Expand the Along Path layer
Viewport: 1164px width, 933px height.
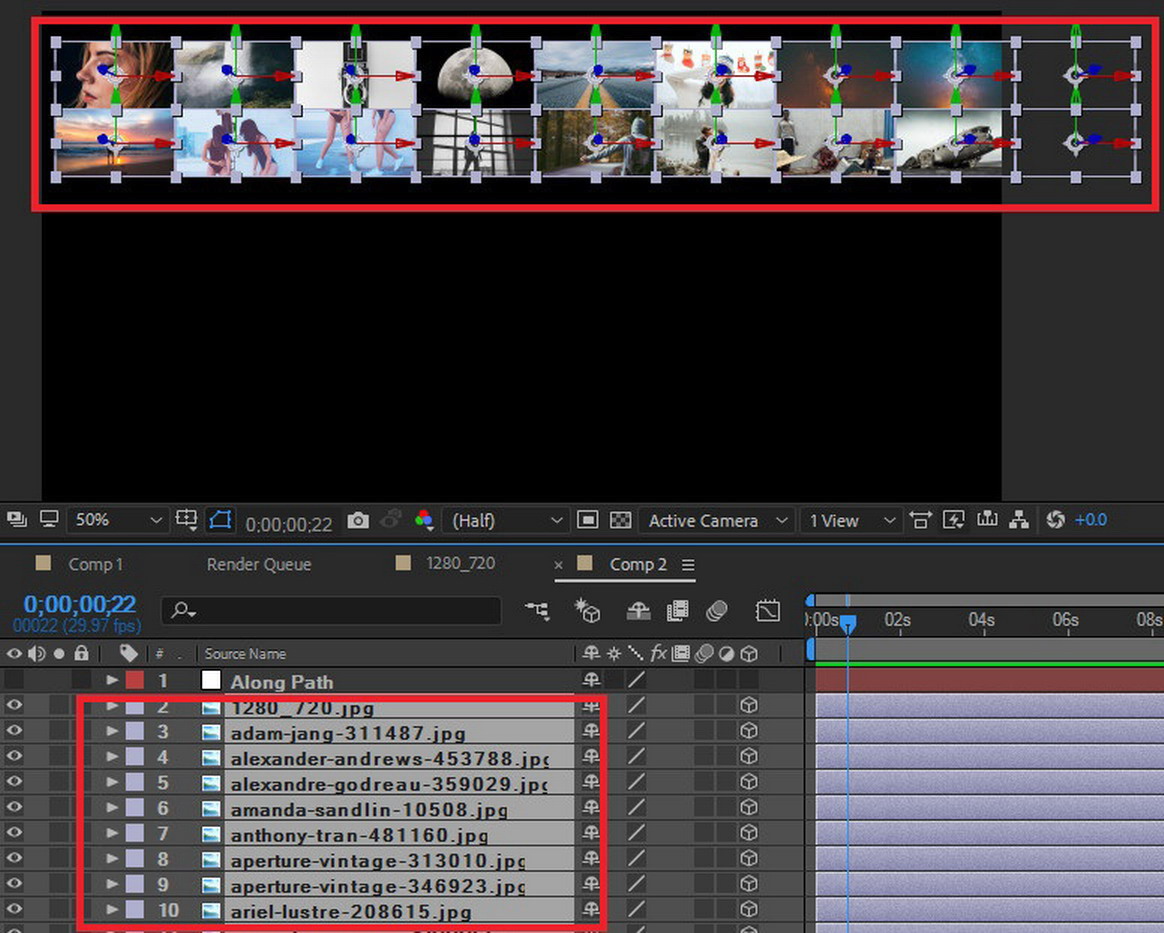tap(112, 680)
